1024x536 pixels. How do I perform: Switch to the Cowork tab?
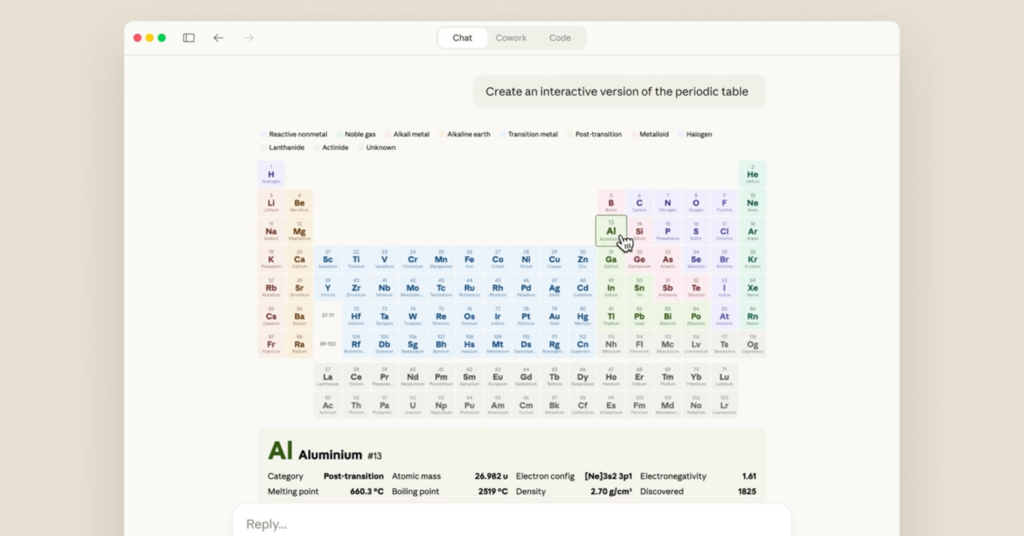tap(511, 38)
